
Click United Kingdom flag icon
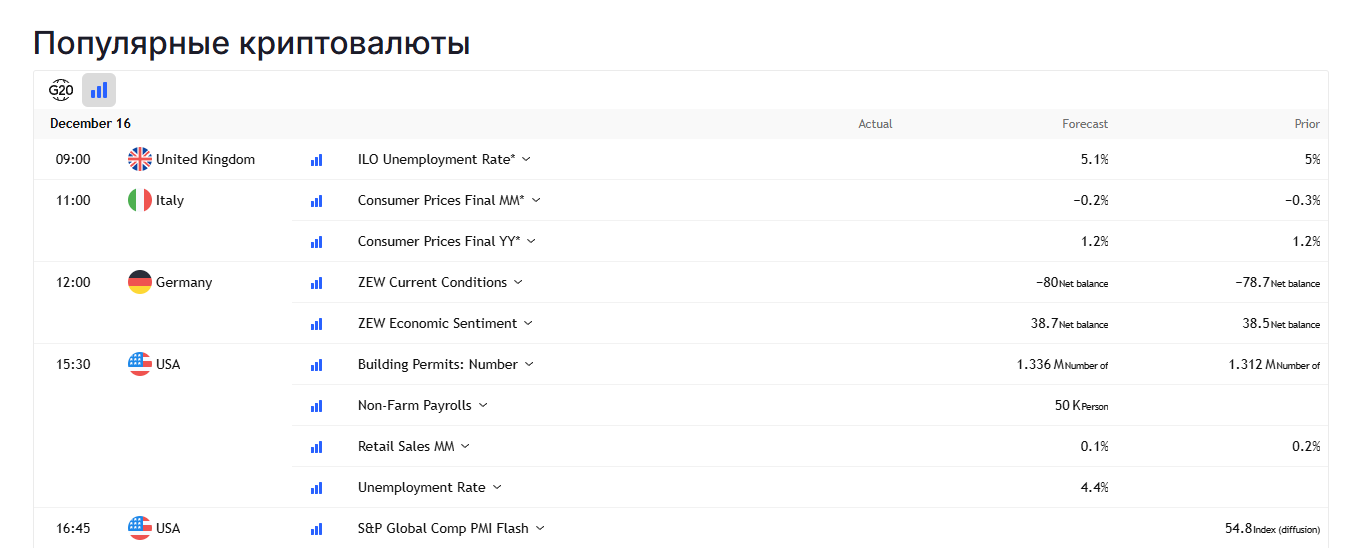click(x=140, y=159)
